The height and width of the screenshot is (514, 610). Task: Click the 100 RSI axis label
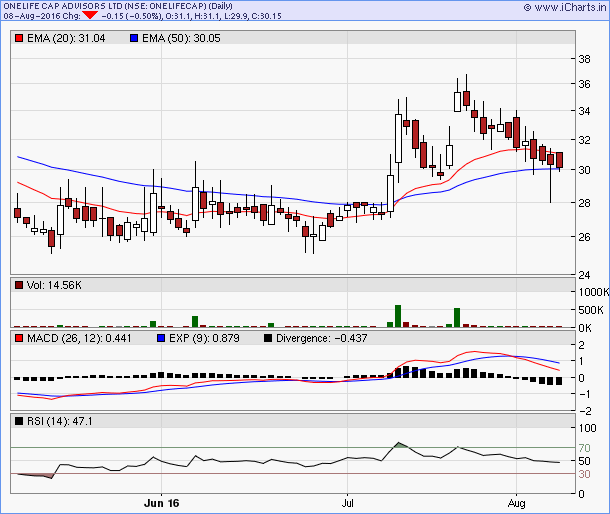point(587,428)
